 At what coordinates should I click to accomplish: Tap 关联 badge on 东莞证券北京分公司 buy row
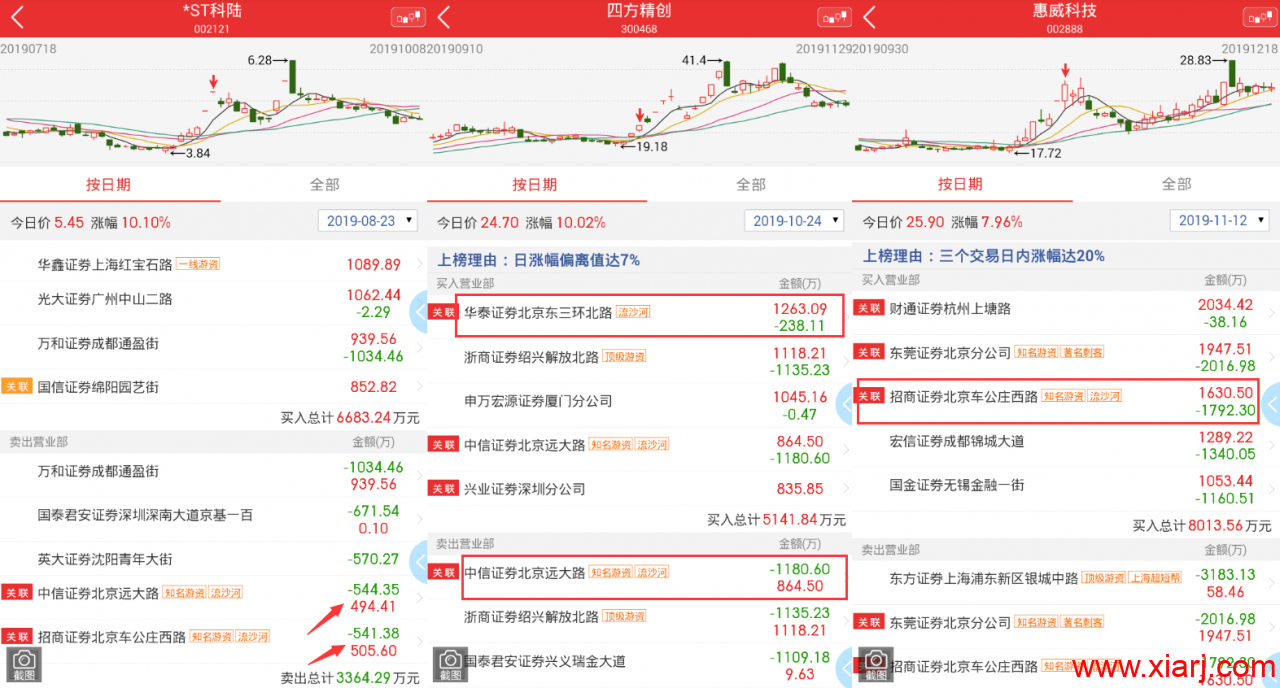click(869, 353)
